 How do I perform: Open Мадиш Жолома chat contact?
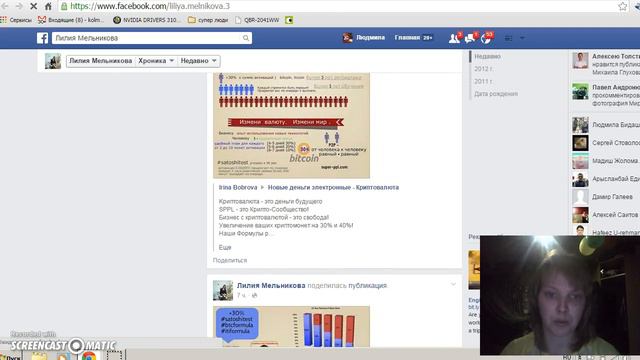[605, 161]
